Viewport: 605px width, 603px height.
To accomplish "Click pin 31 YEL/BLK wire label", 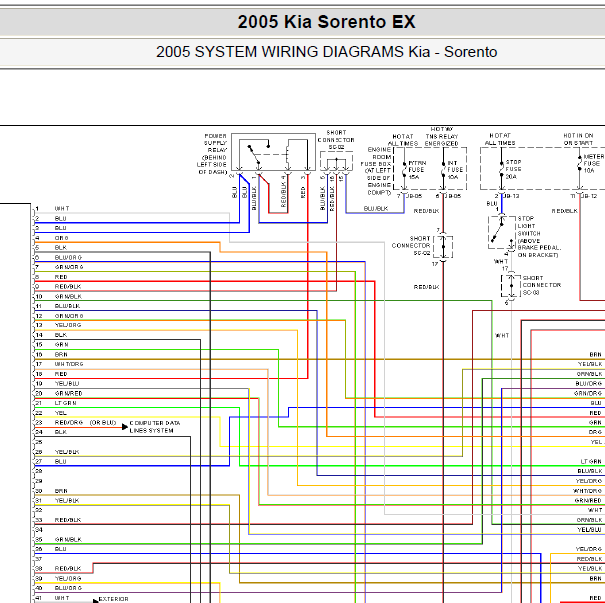I will pyautogui.click(x=67, y=500).
